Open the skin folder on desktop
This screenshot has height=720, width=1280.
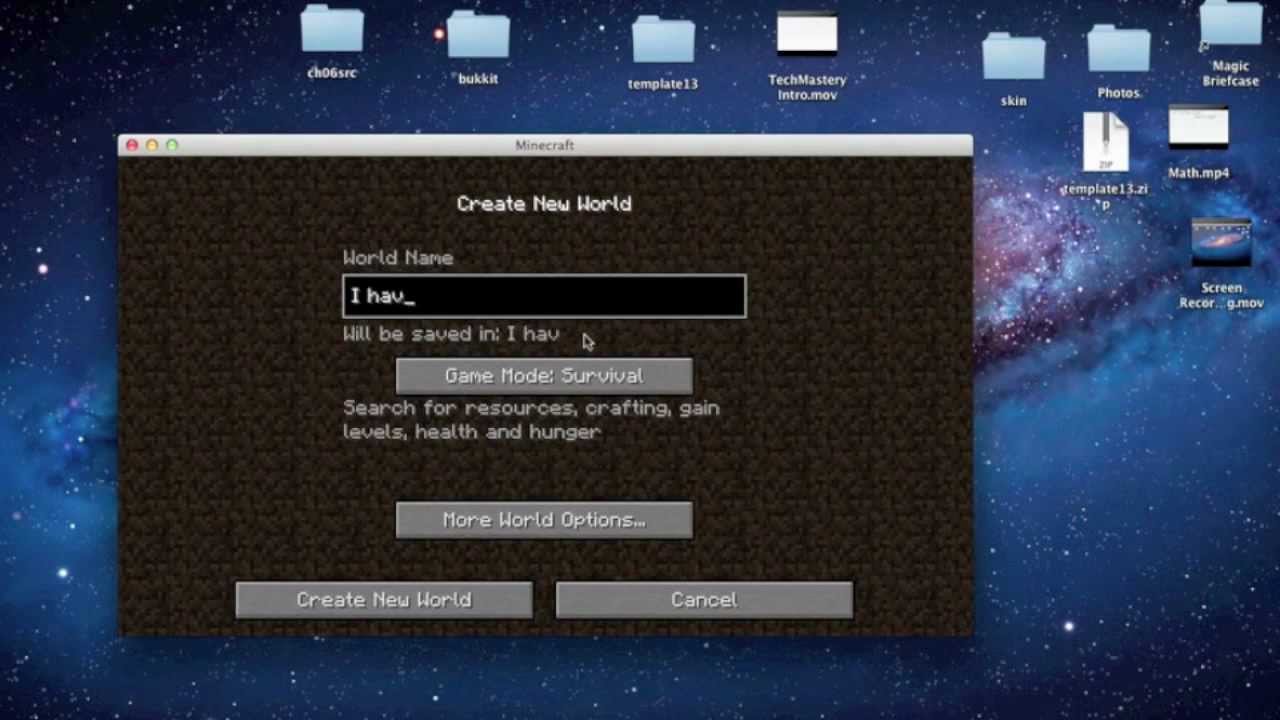(1013, 57)
